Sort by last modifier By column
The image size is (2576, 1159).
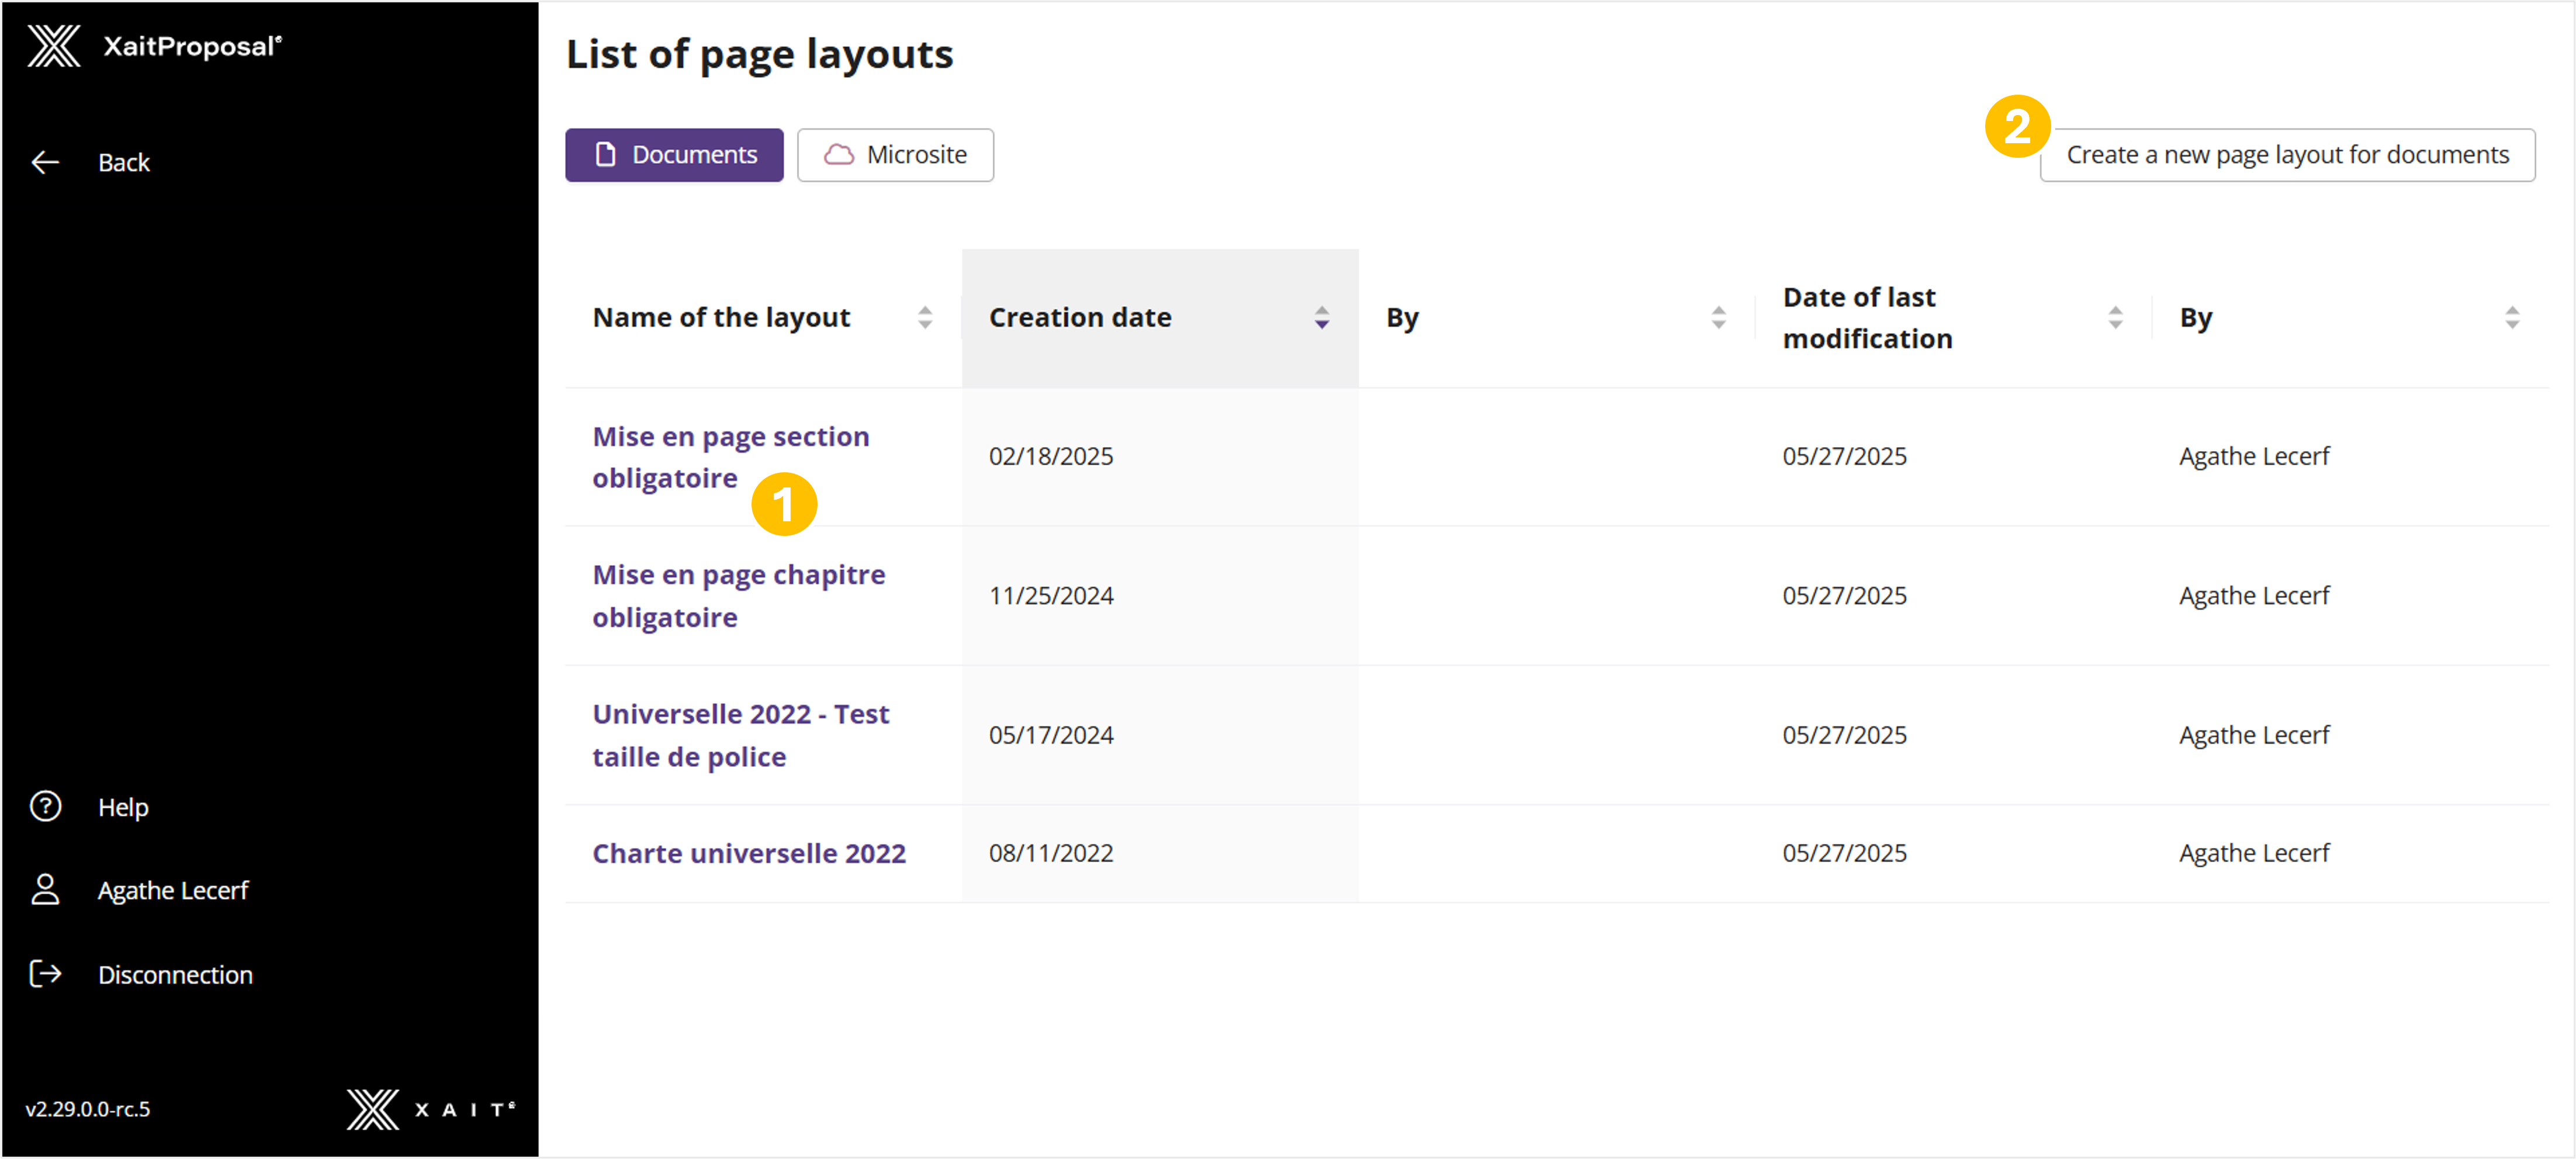pyautogui.click(x=2511, y=317)
